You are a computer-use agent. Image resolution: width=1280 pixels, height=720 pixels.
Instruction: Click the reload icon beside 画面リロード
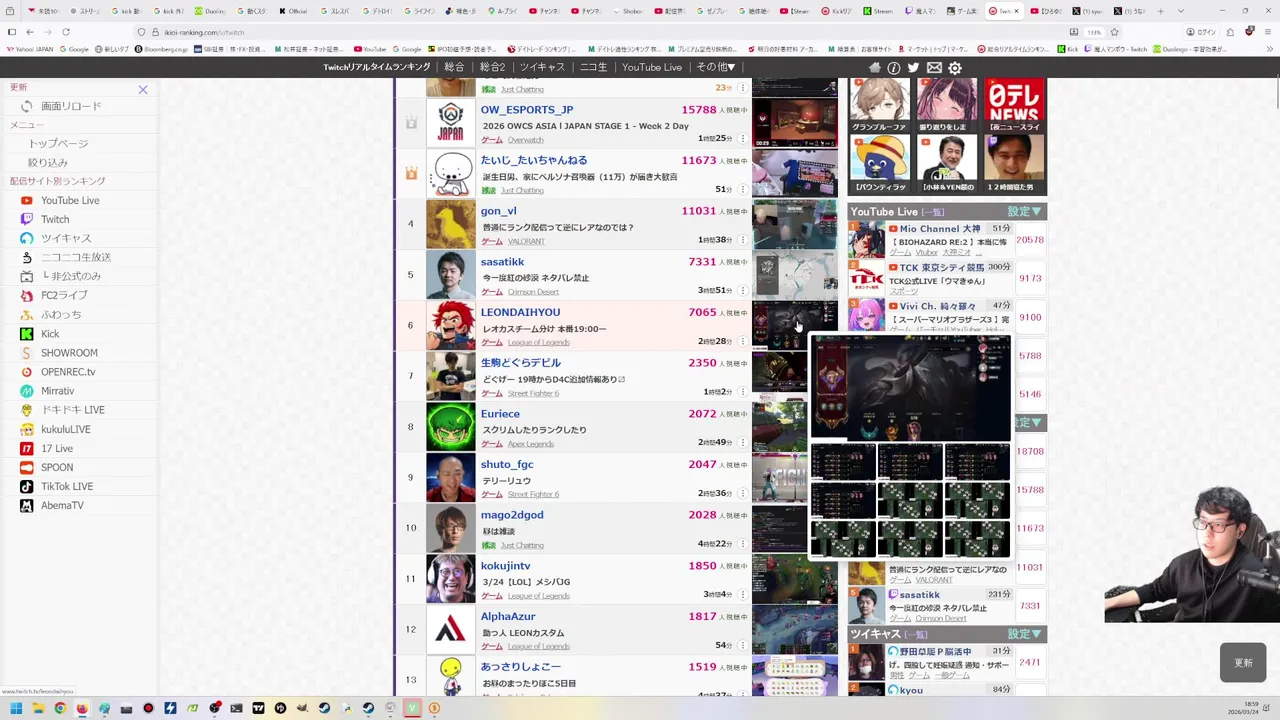point(27,106)
